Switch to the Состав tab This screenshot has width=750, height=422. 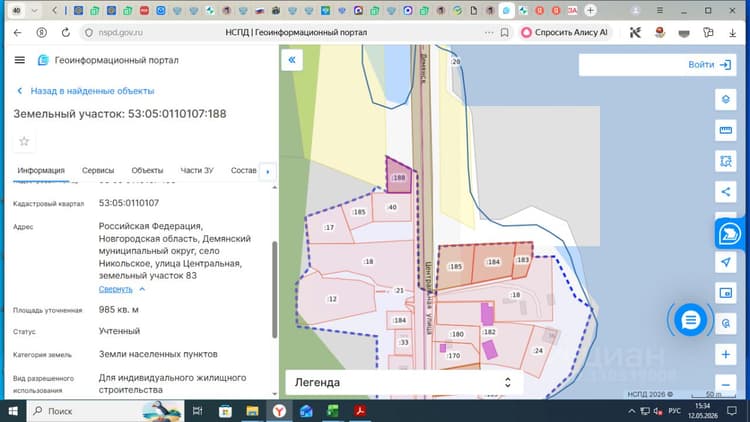click(x=243, y=170)
